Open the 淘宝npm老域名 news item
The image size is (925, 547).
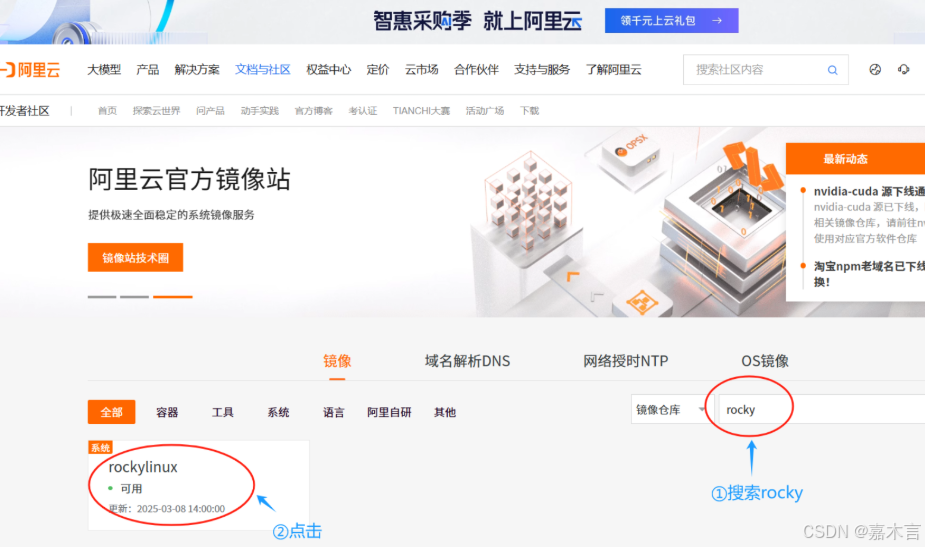click(x=869, y=274)
